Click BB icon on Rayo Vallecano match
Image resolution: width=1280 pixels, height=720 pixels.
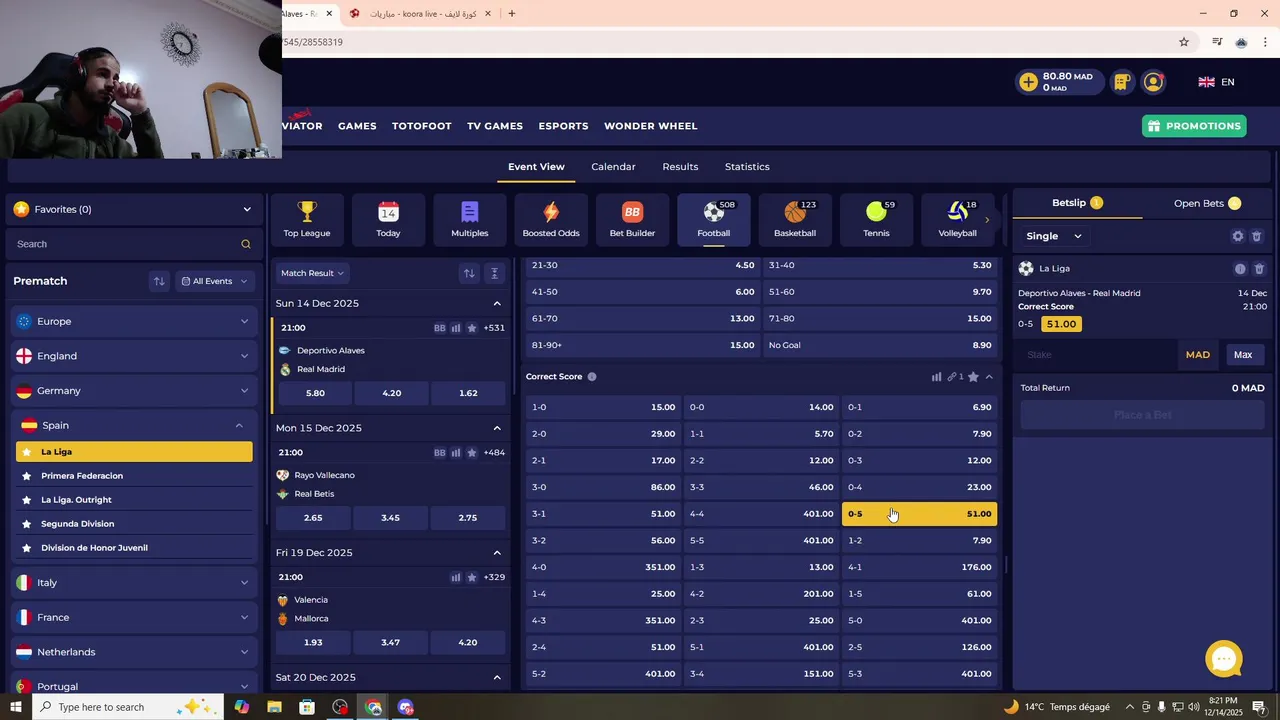440,453
